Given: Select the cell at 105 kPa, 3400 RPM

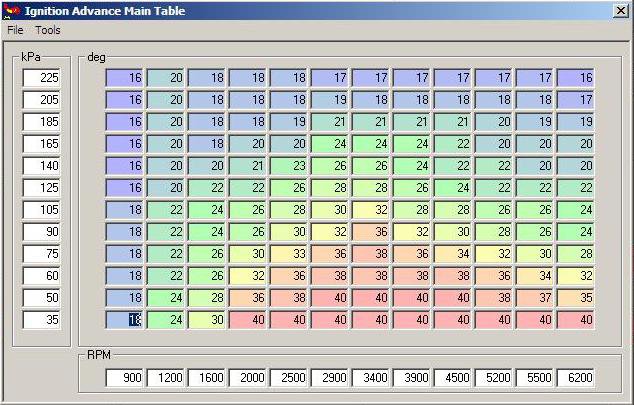Looking at the screenshot, I should [x=371, y=210].
